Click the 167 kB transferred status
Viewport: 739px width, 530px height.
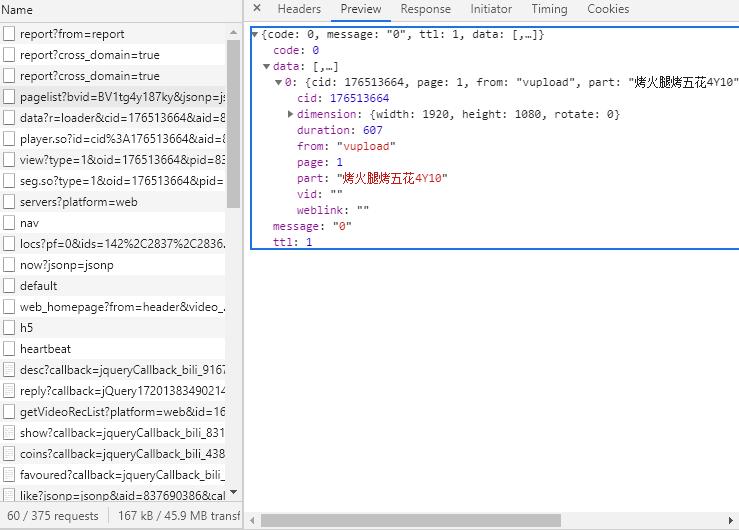tap(179, 516)
